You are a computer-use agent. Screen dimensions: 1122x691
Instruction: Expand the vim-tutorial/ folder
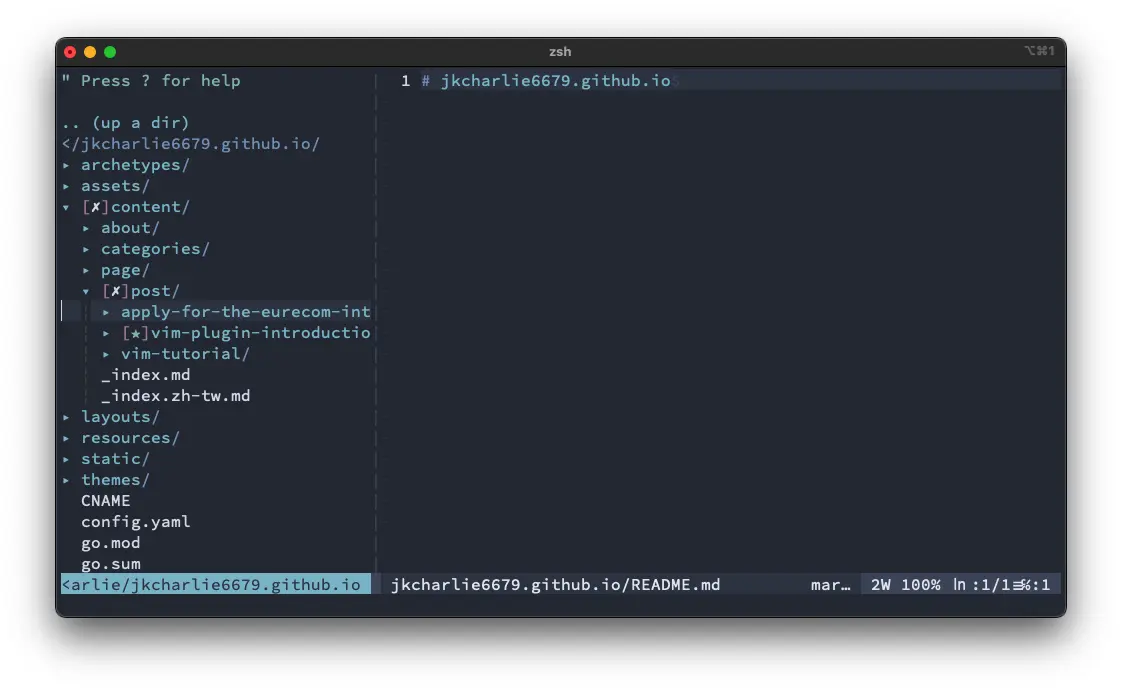pyautogui.click(x=186, y=353)
